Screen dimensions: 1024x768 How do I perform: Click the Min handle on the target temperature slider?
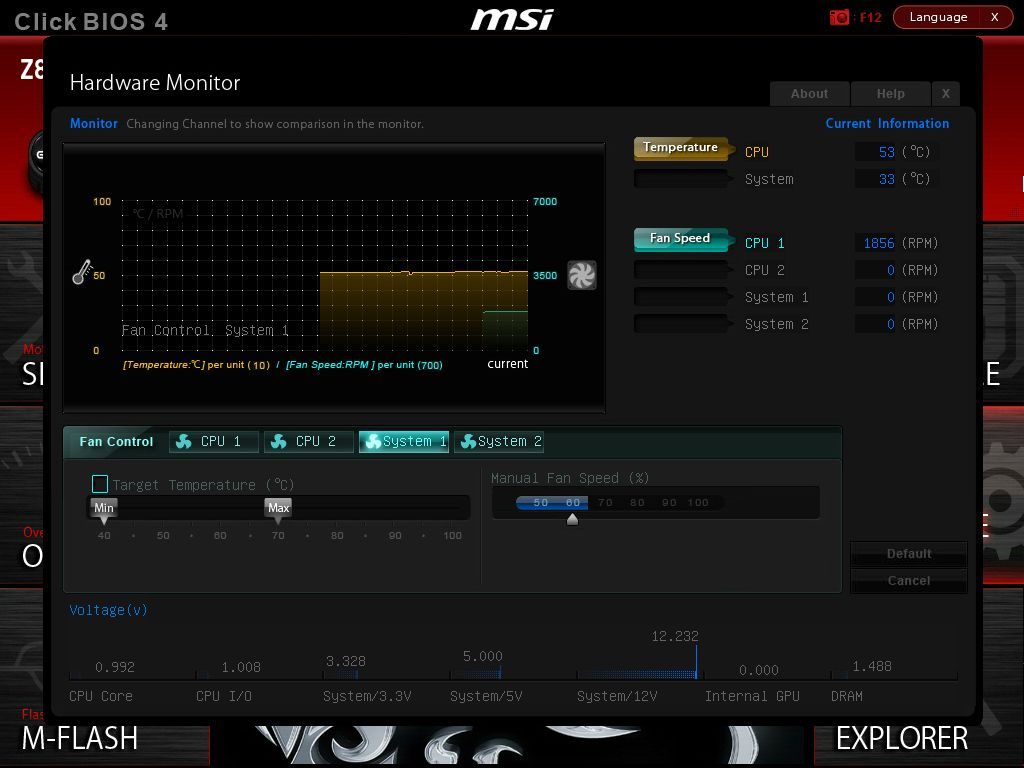tap(104, 510)
